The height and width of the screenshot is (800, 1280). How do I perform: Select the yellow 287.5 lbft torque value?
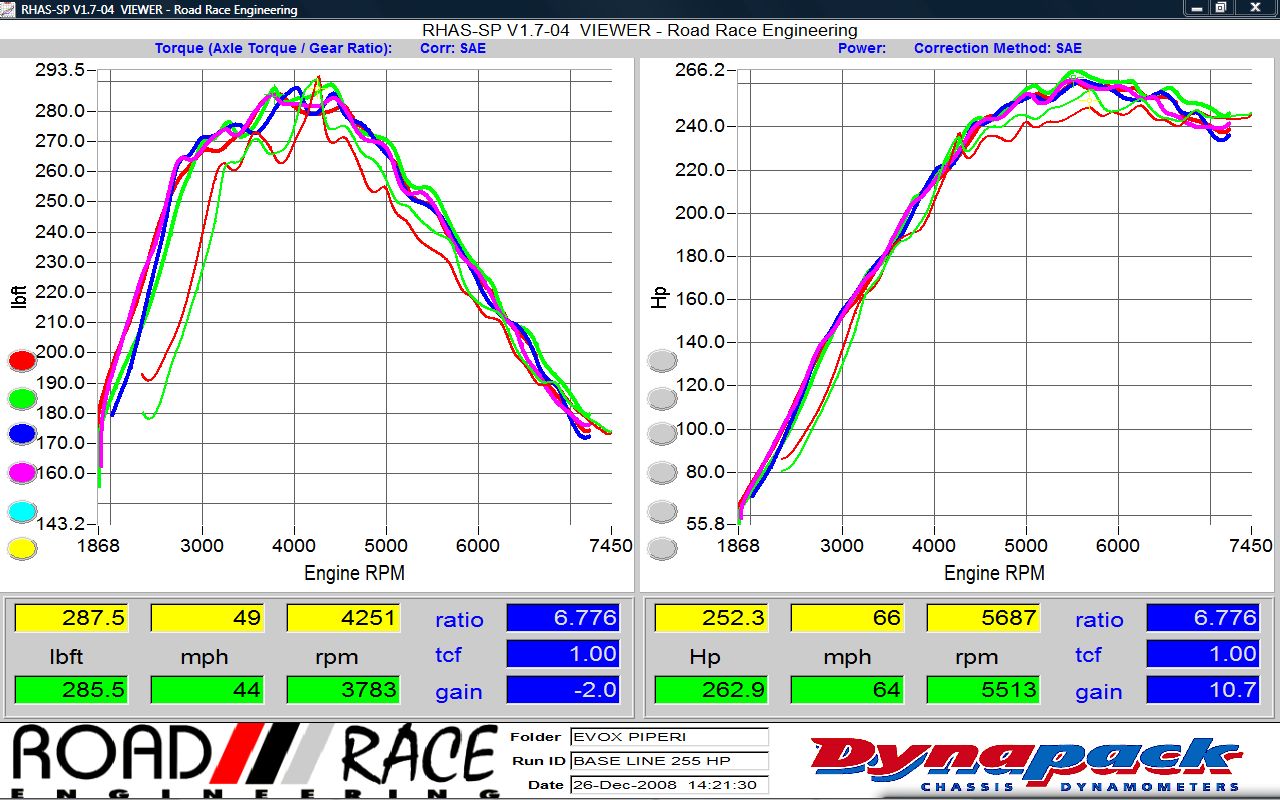(71, 618)
